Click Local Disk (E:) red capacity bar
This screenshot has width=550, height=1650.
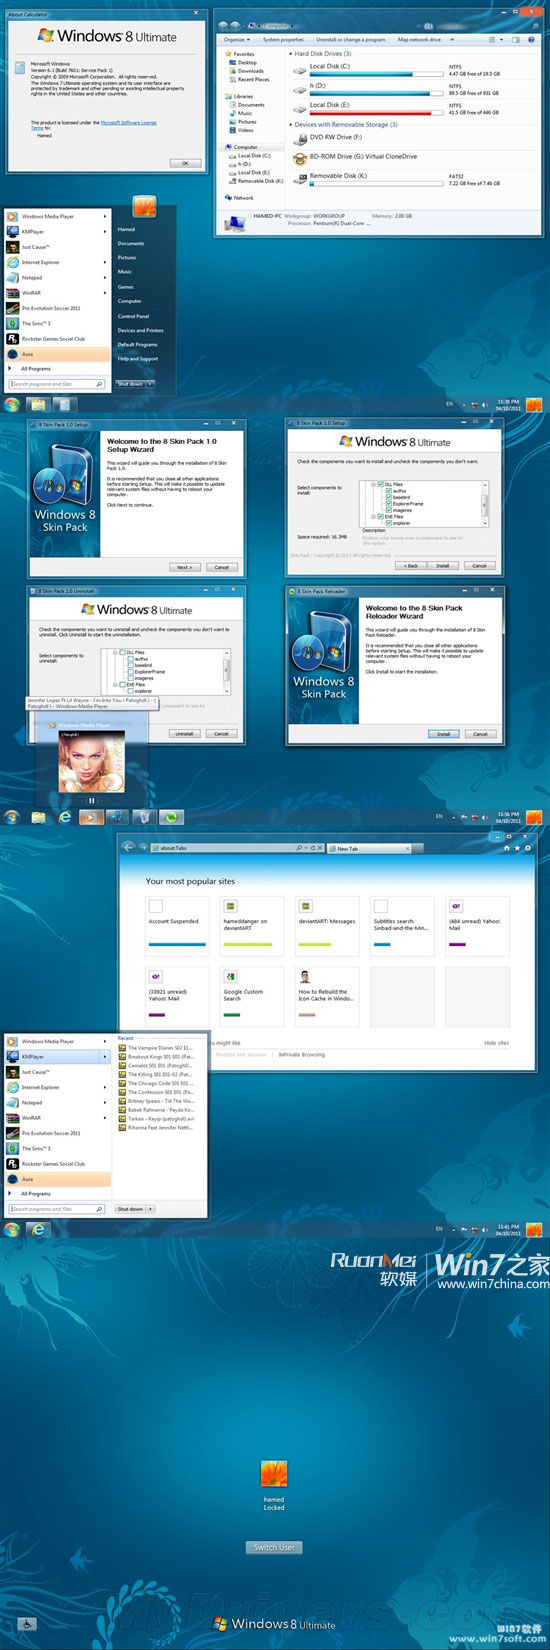(x=376, y=112)
